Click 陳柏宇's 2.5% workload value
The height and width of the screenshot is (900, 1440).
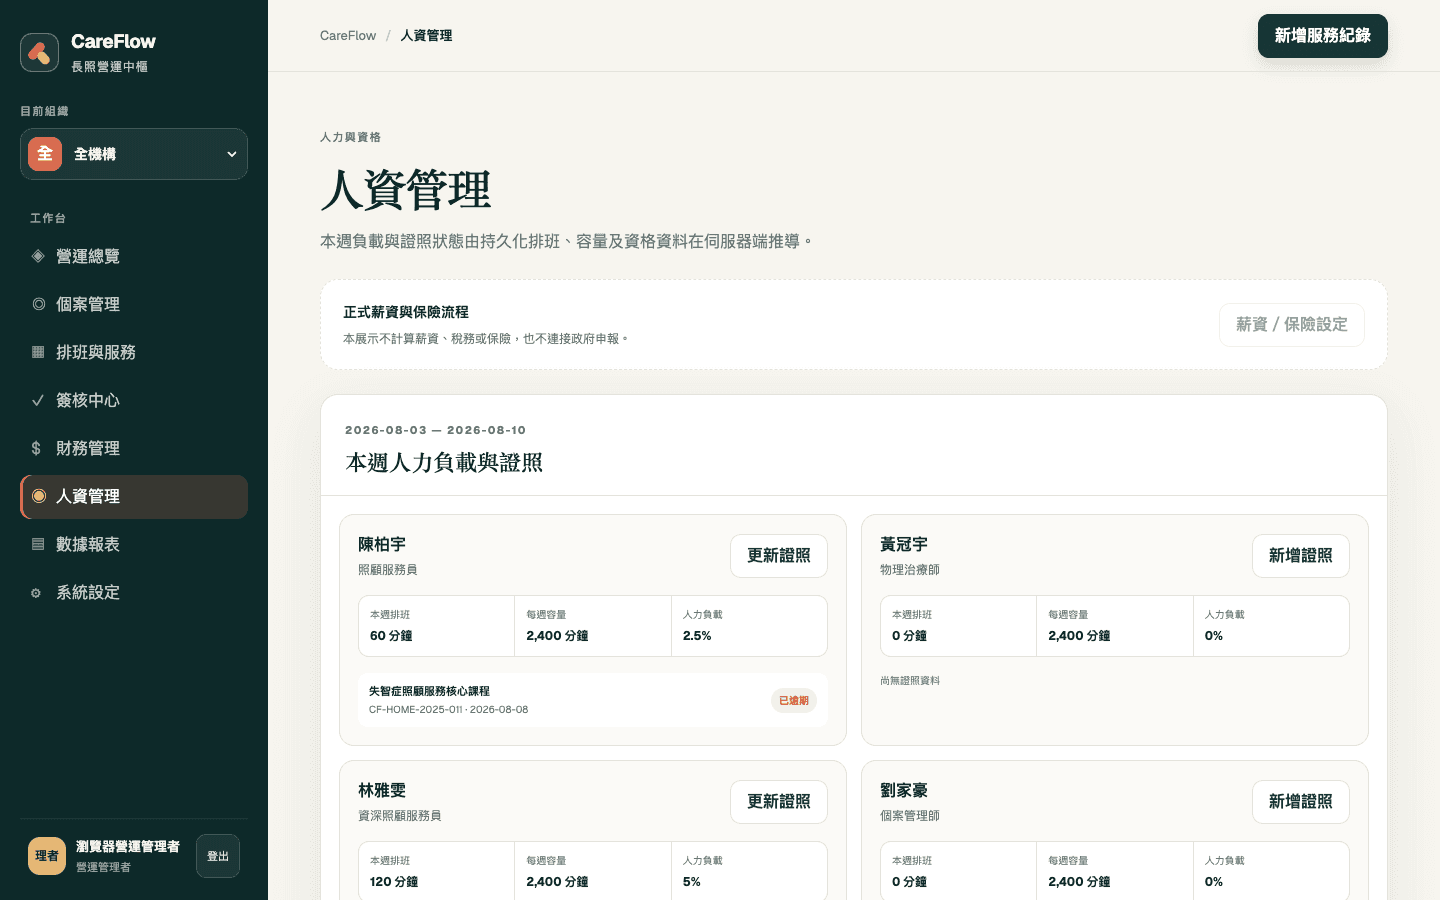pyautogui.click(x=697, y=636)
